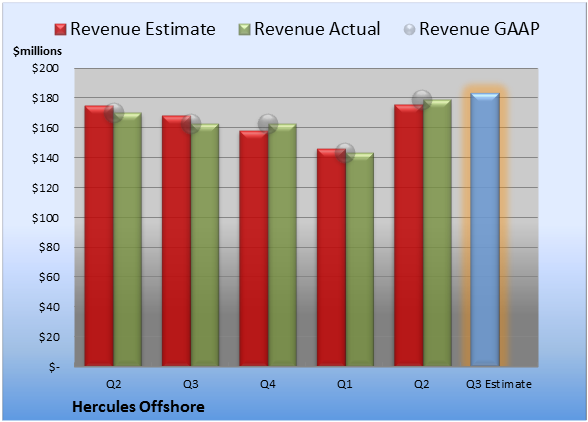The image size is (588, 422).
Task: Select the 'Revenue Actual' legend label
Action: pyautogui.click(x=317, y=29)
